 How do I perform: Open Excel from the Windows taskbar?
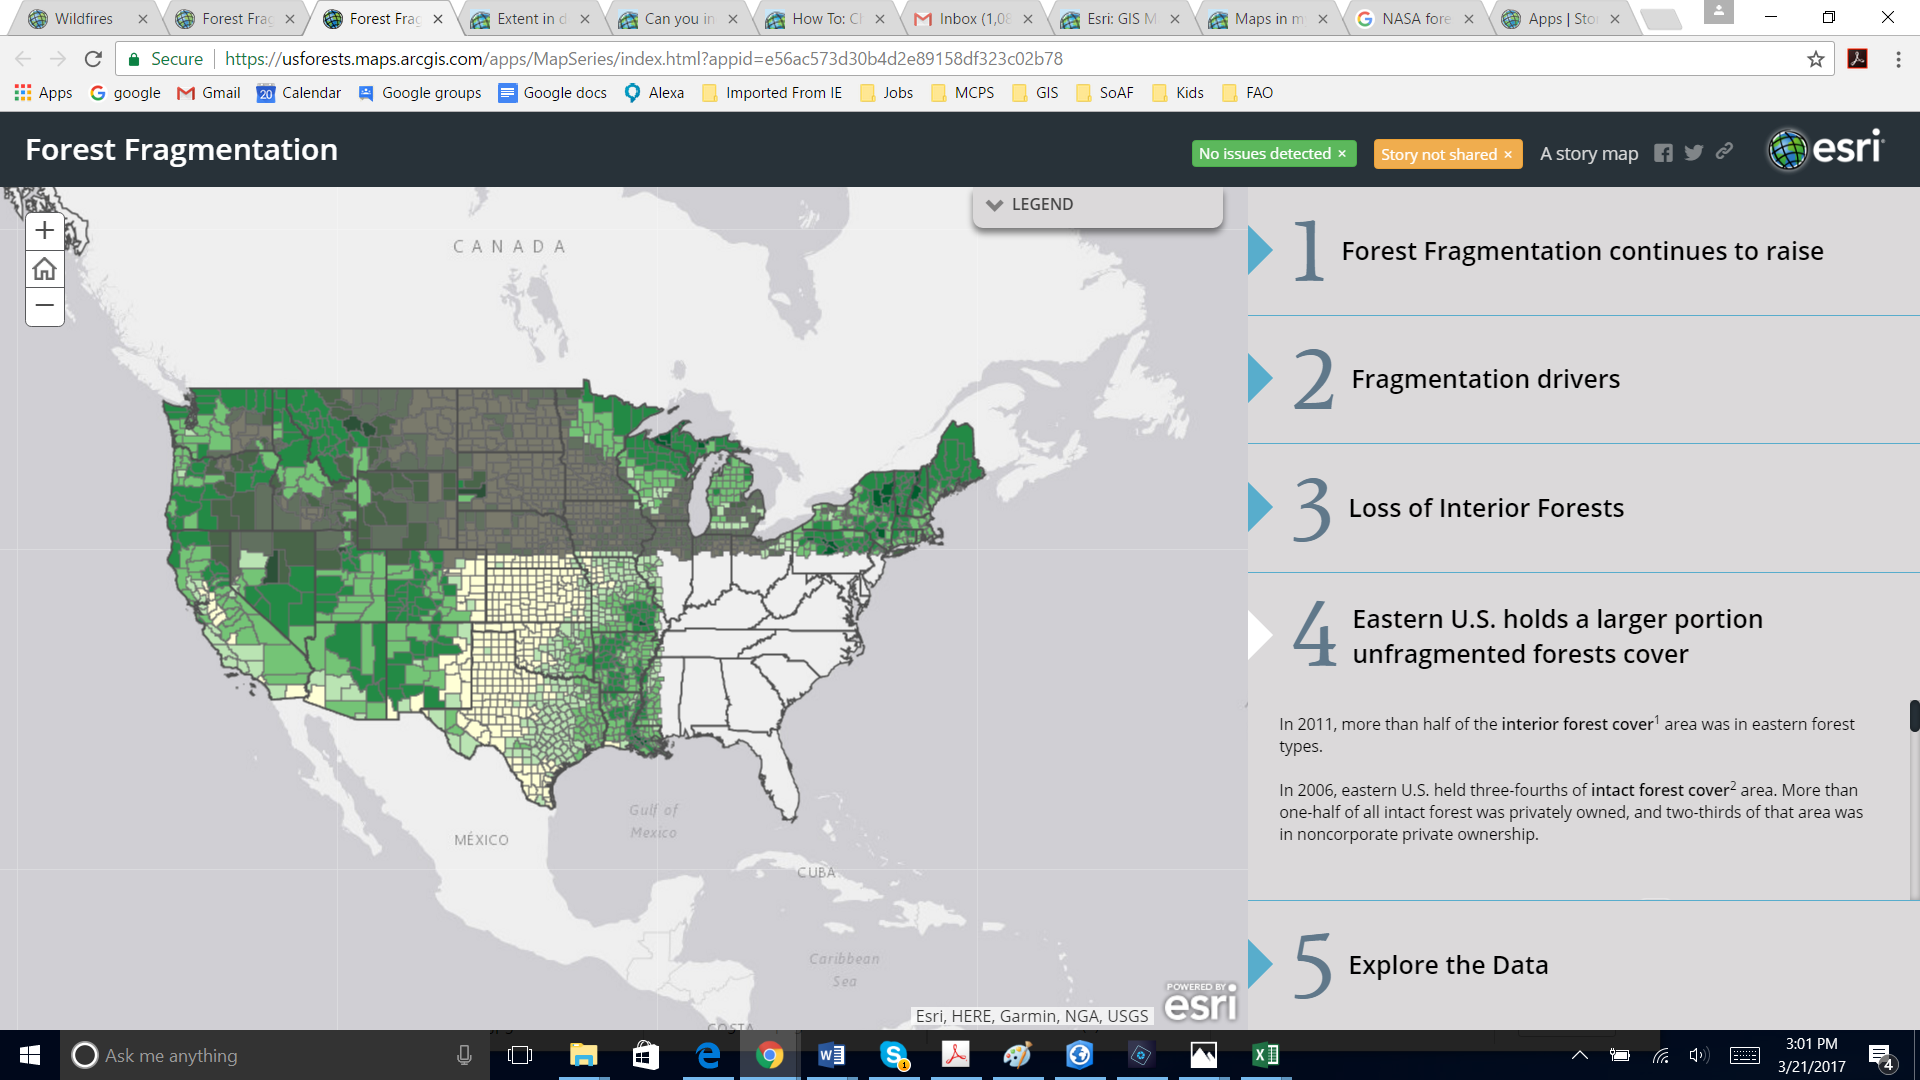tap(1265, 1055)
